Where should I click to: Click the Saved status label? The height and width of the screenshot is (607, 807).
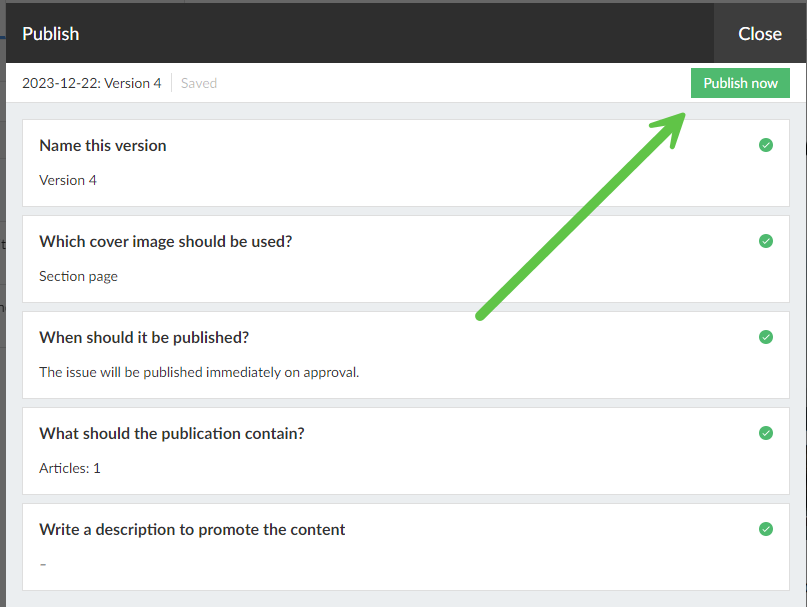click(198, 83)
